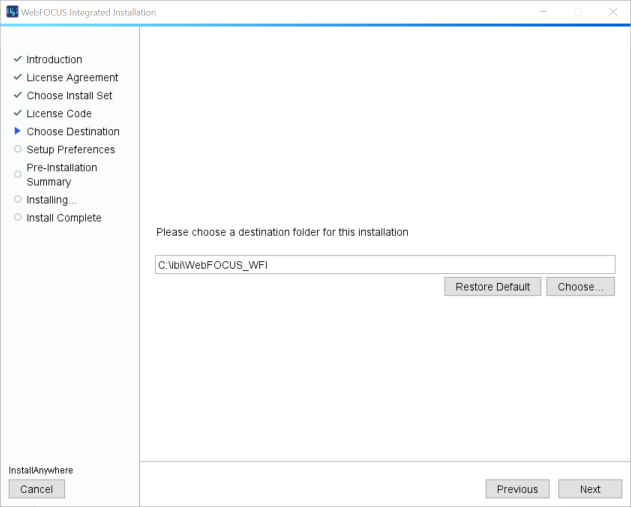This screenshot has height=507, width=631.
Task: Open the Choose... folder browser
Action: [x=580, y=286]
